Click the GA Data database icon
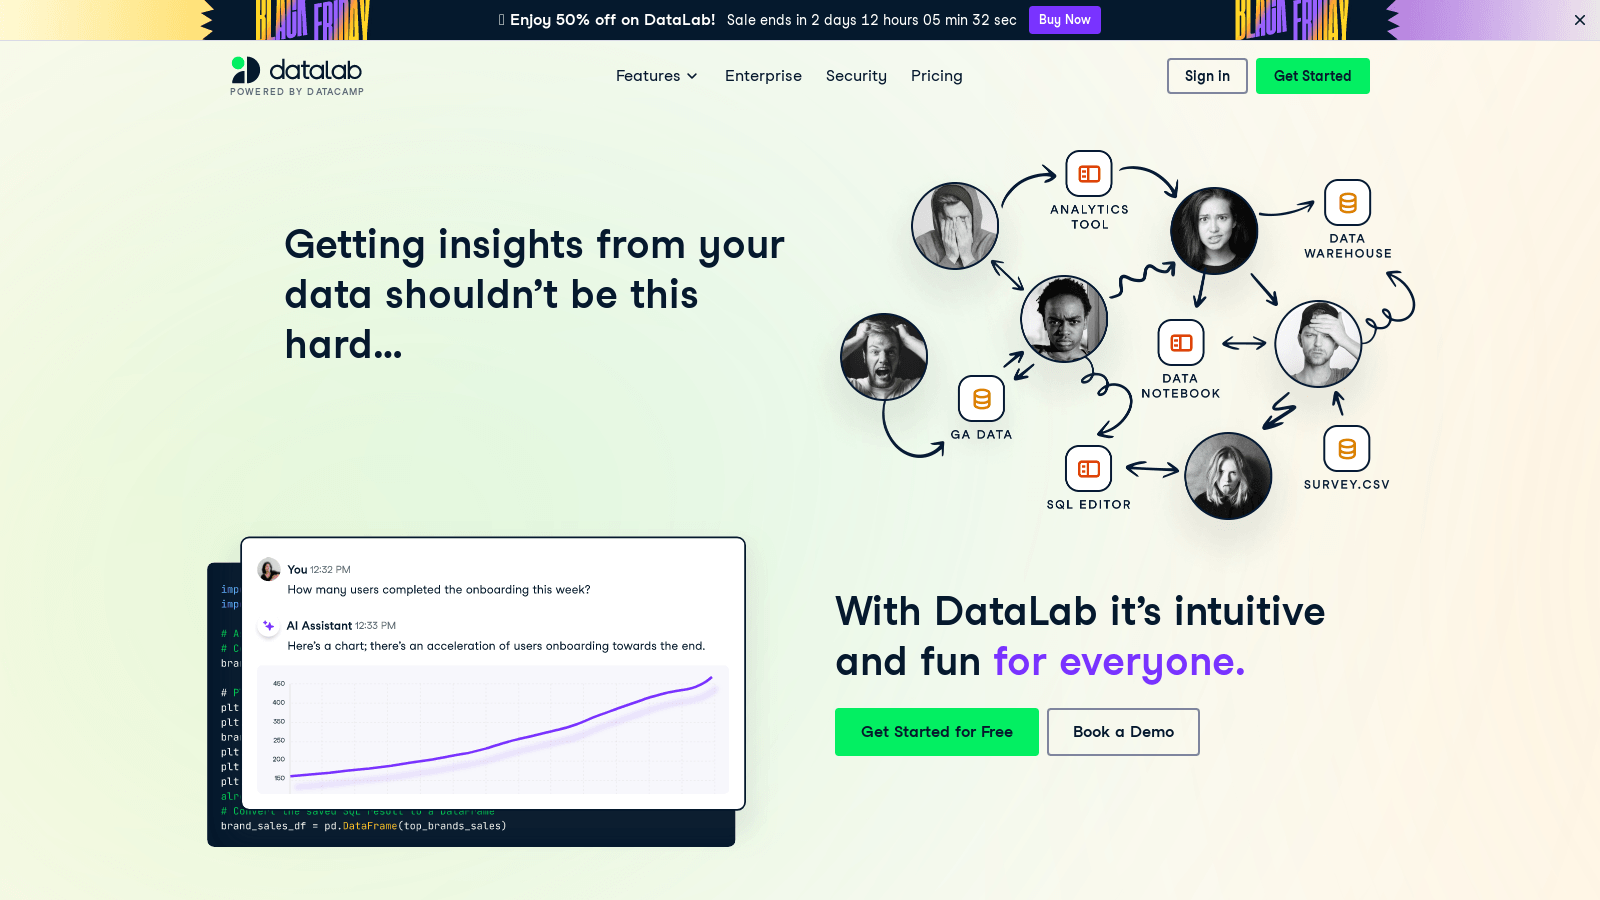This screenshot has width=1600, height=900. [981, 399]
